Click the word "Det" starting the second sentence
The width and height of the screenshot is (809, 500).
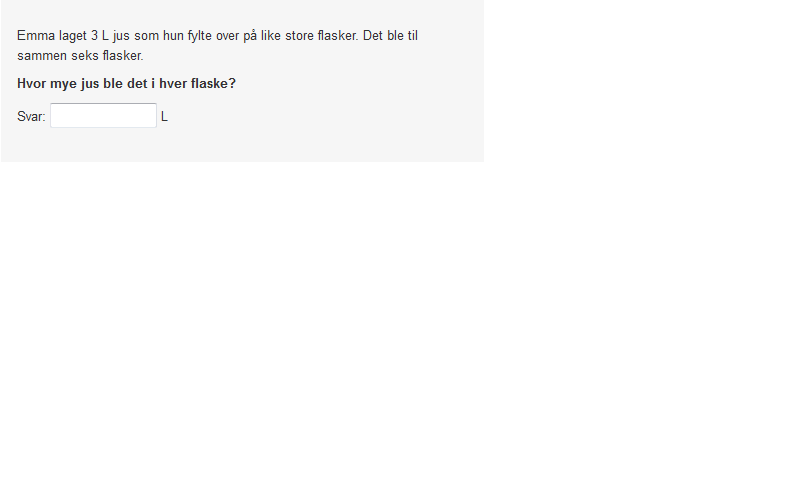click(x=373, y=36)
